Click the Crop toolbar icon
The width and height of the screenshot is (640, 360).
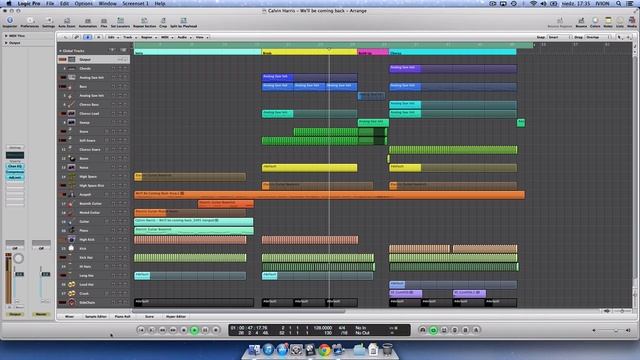(163, 22)
